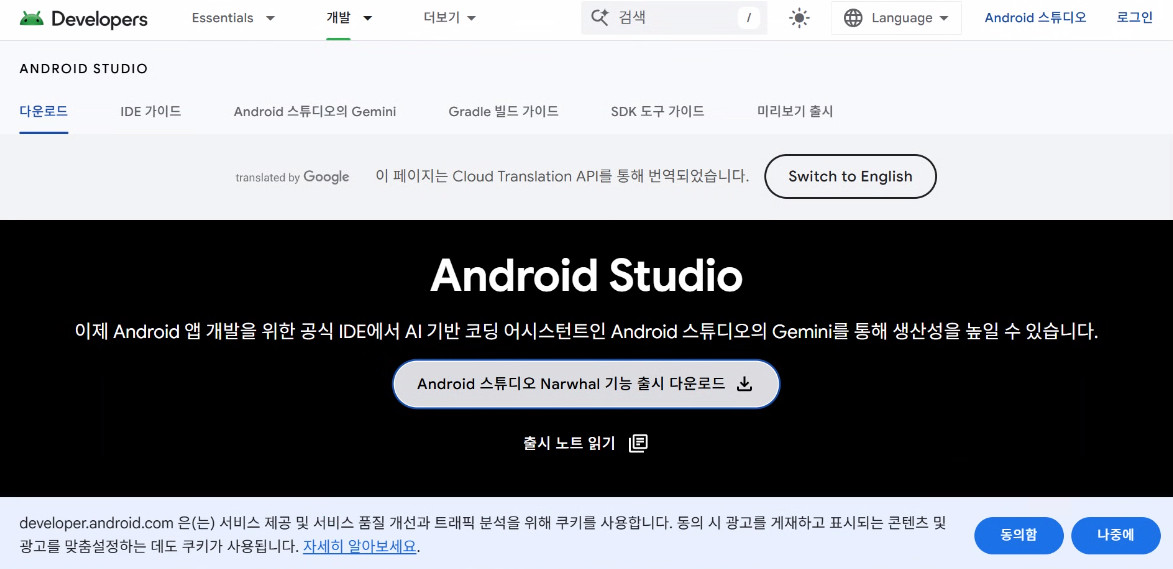Open the Android 스튜디오의 Gemini tab
The width and height of the screenshot is (1173, 569).
[315, 111]
